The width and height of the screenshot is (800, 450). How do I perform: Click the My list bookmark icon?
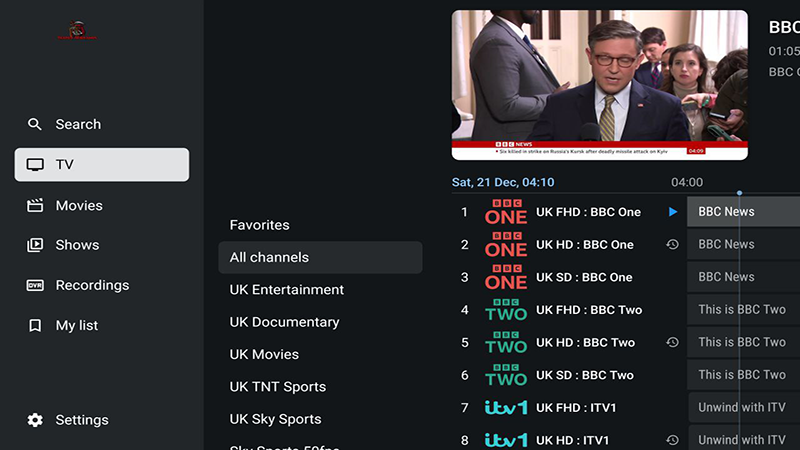(x=35, y=326)
